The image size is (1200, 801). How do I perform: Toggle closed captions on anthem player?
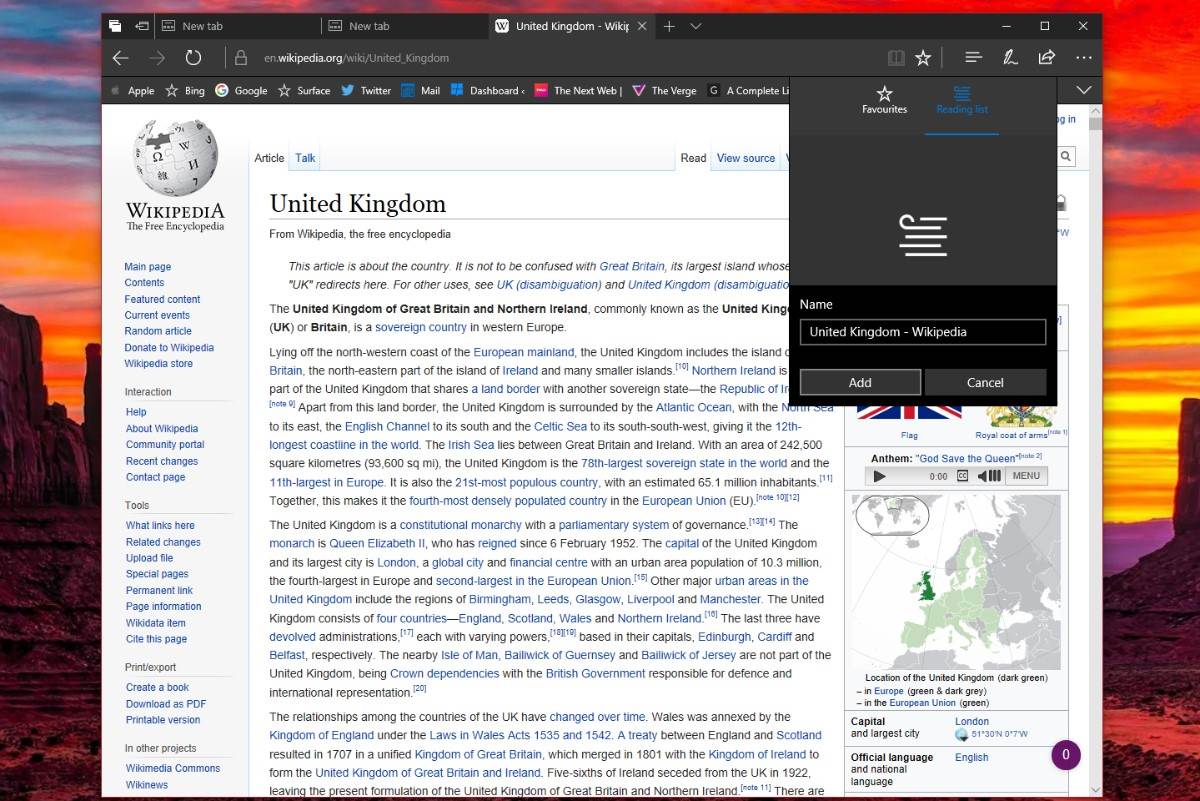click(962, 476)
